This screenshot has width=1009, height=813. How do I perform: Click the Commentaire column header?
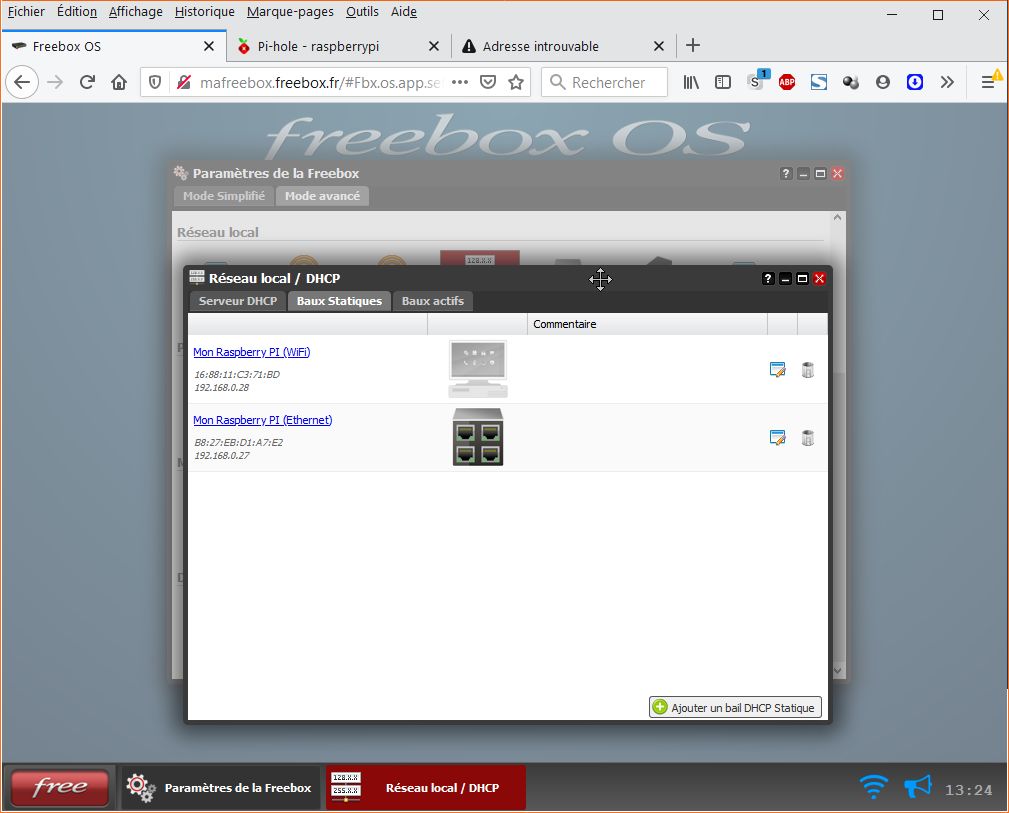(x=647, y=324)
